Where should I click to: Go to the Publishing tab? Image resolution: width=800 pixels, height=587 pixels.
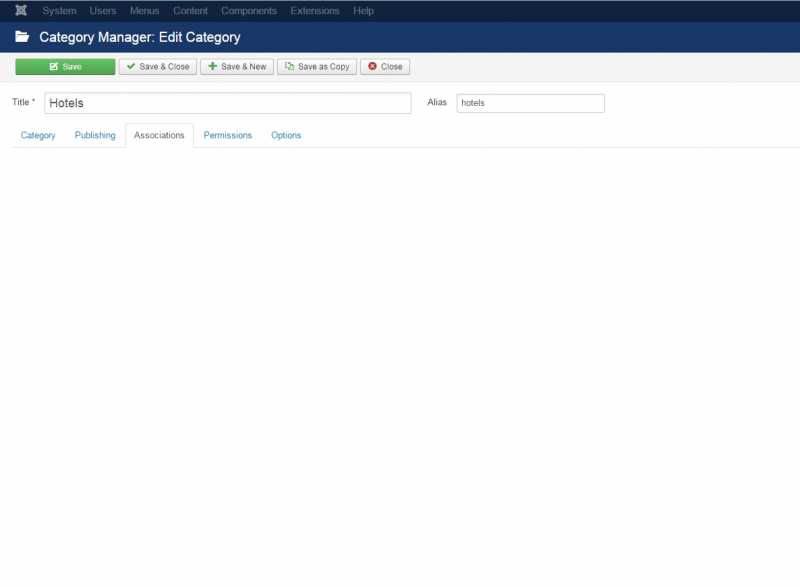click(x=95, y=135)
